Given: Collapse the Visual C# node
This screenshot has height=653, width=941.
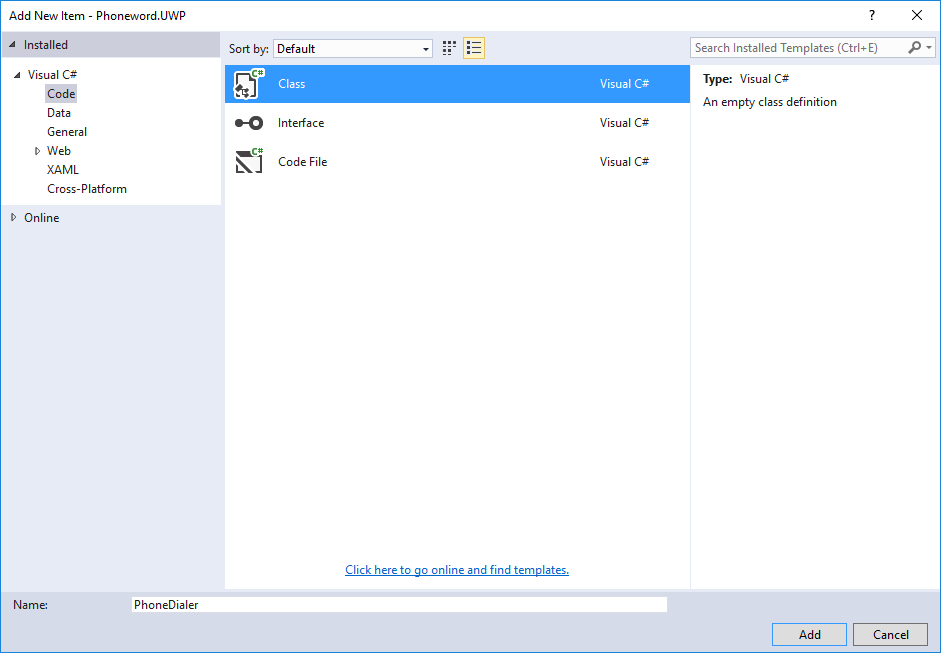Looking at the screenshot, I should pos(17,75).
